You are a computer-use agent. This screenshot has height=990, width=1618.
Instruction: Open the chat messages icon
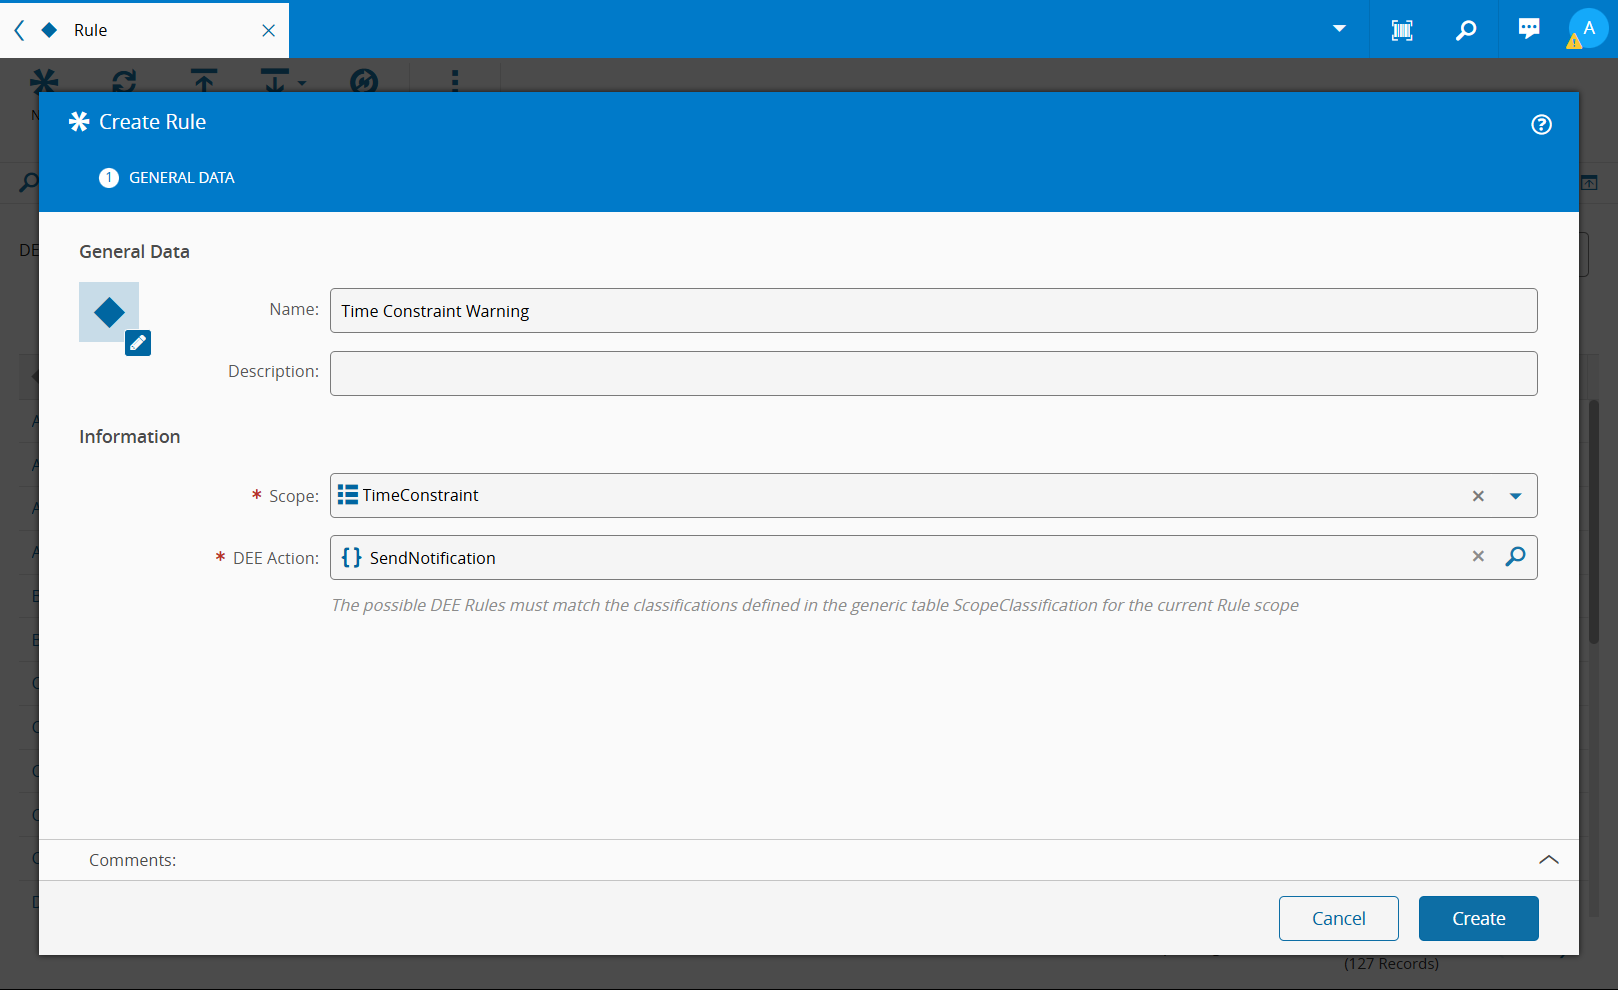(x=1529, y=29)
